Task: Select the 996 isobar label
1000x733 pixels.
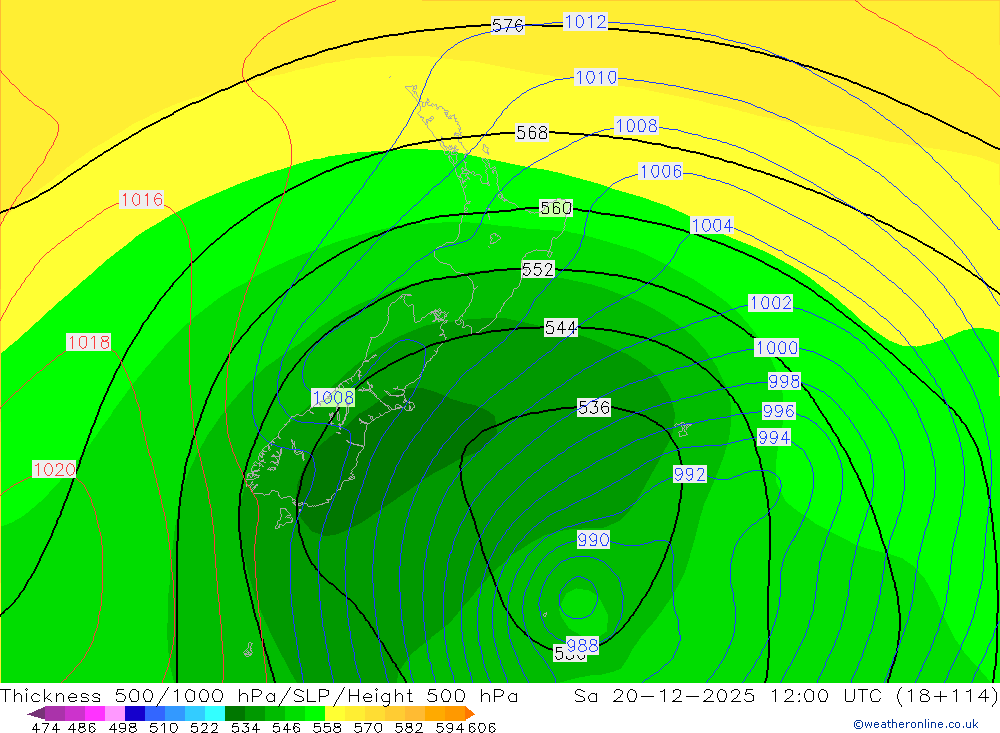Action: (x=779, y=411)
